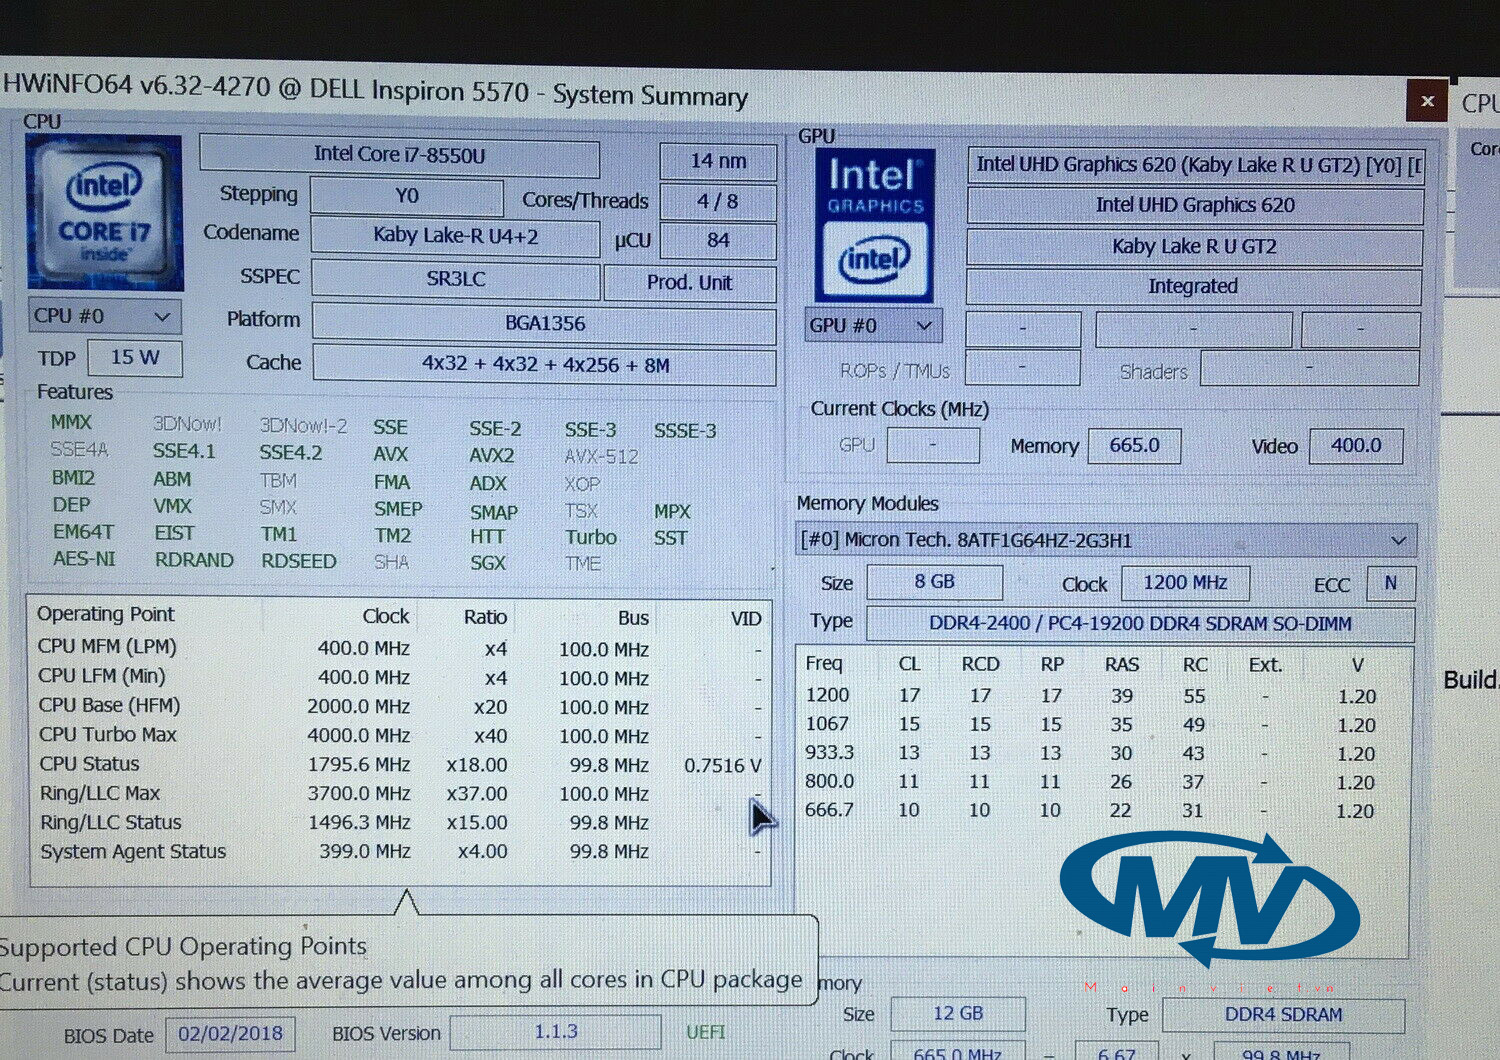This screenshot has width=1500, height=1060.
Task: Select the DDR4-2400 / PC4-19200 type field
Action: click(x=1140, y=624)
